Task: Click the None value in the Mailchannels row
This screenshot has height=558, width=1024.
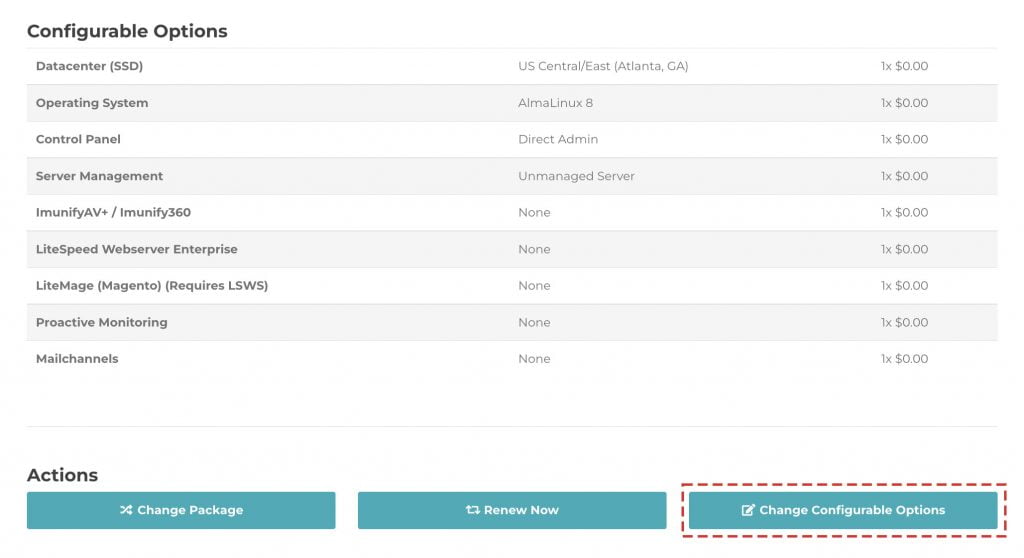Action: tap(534, 359)
